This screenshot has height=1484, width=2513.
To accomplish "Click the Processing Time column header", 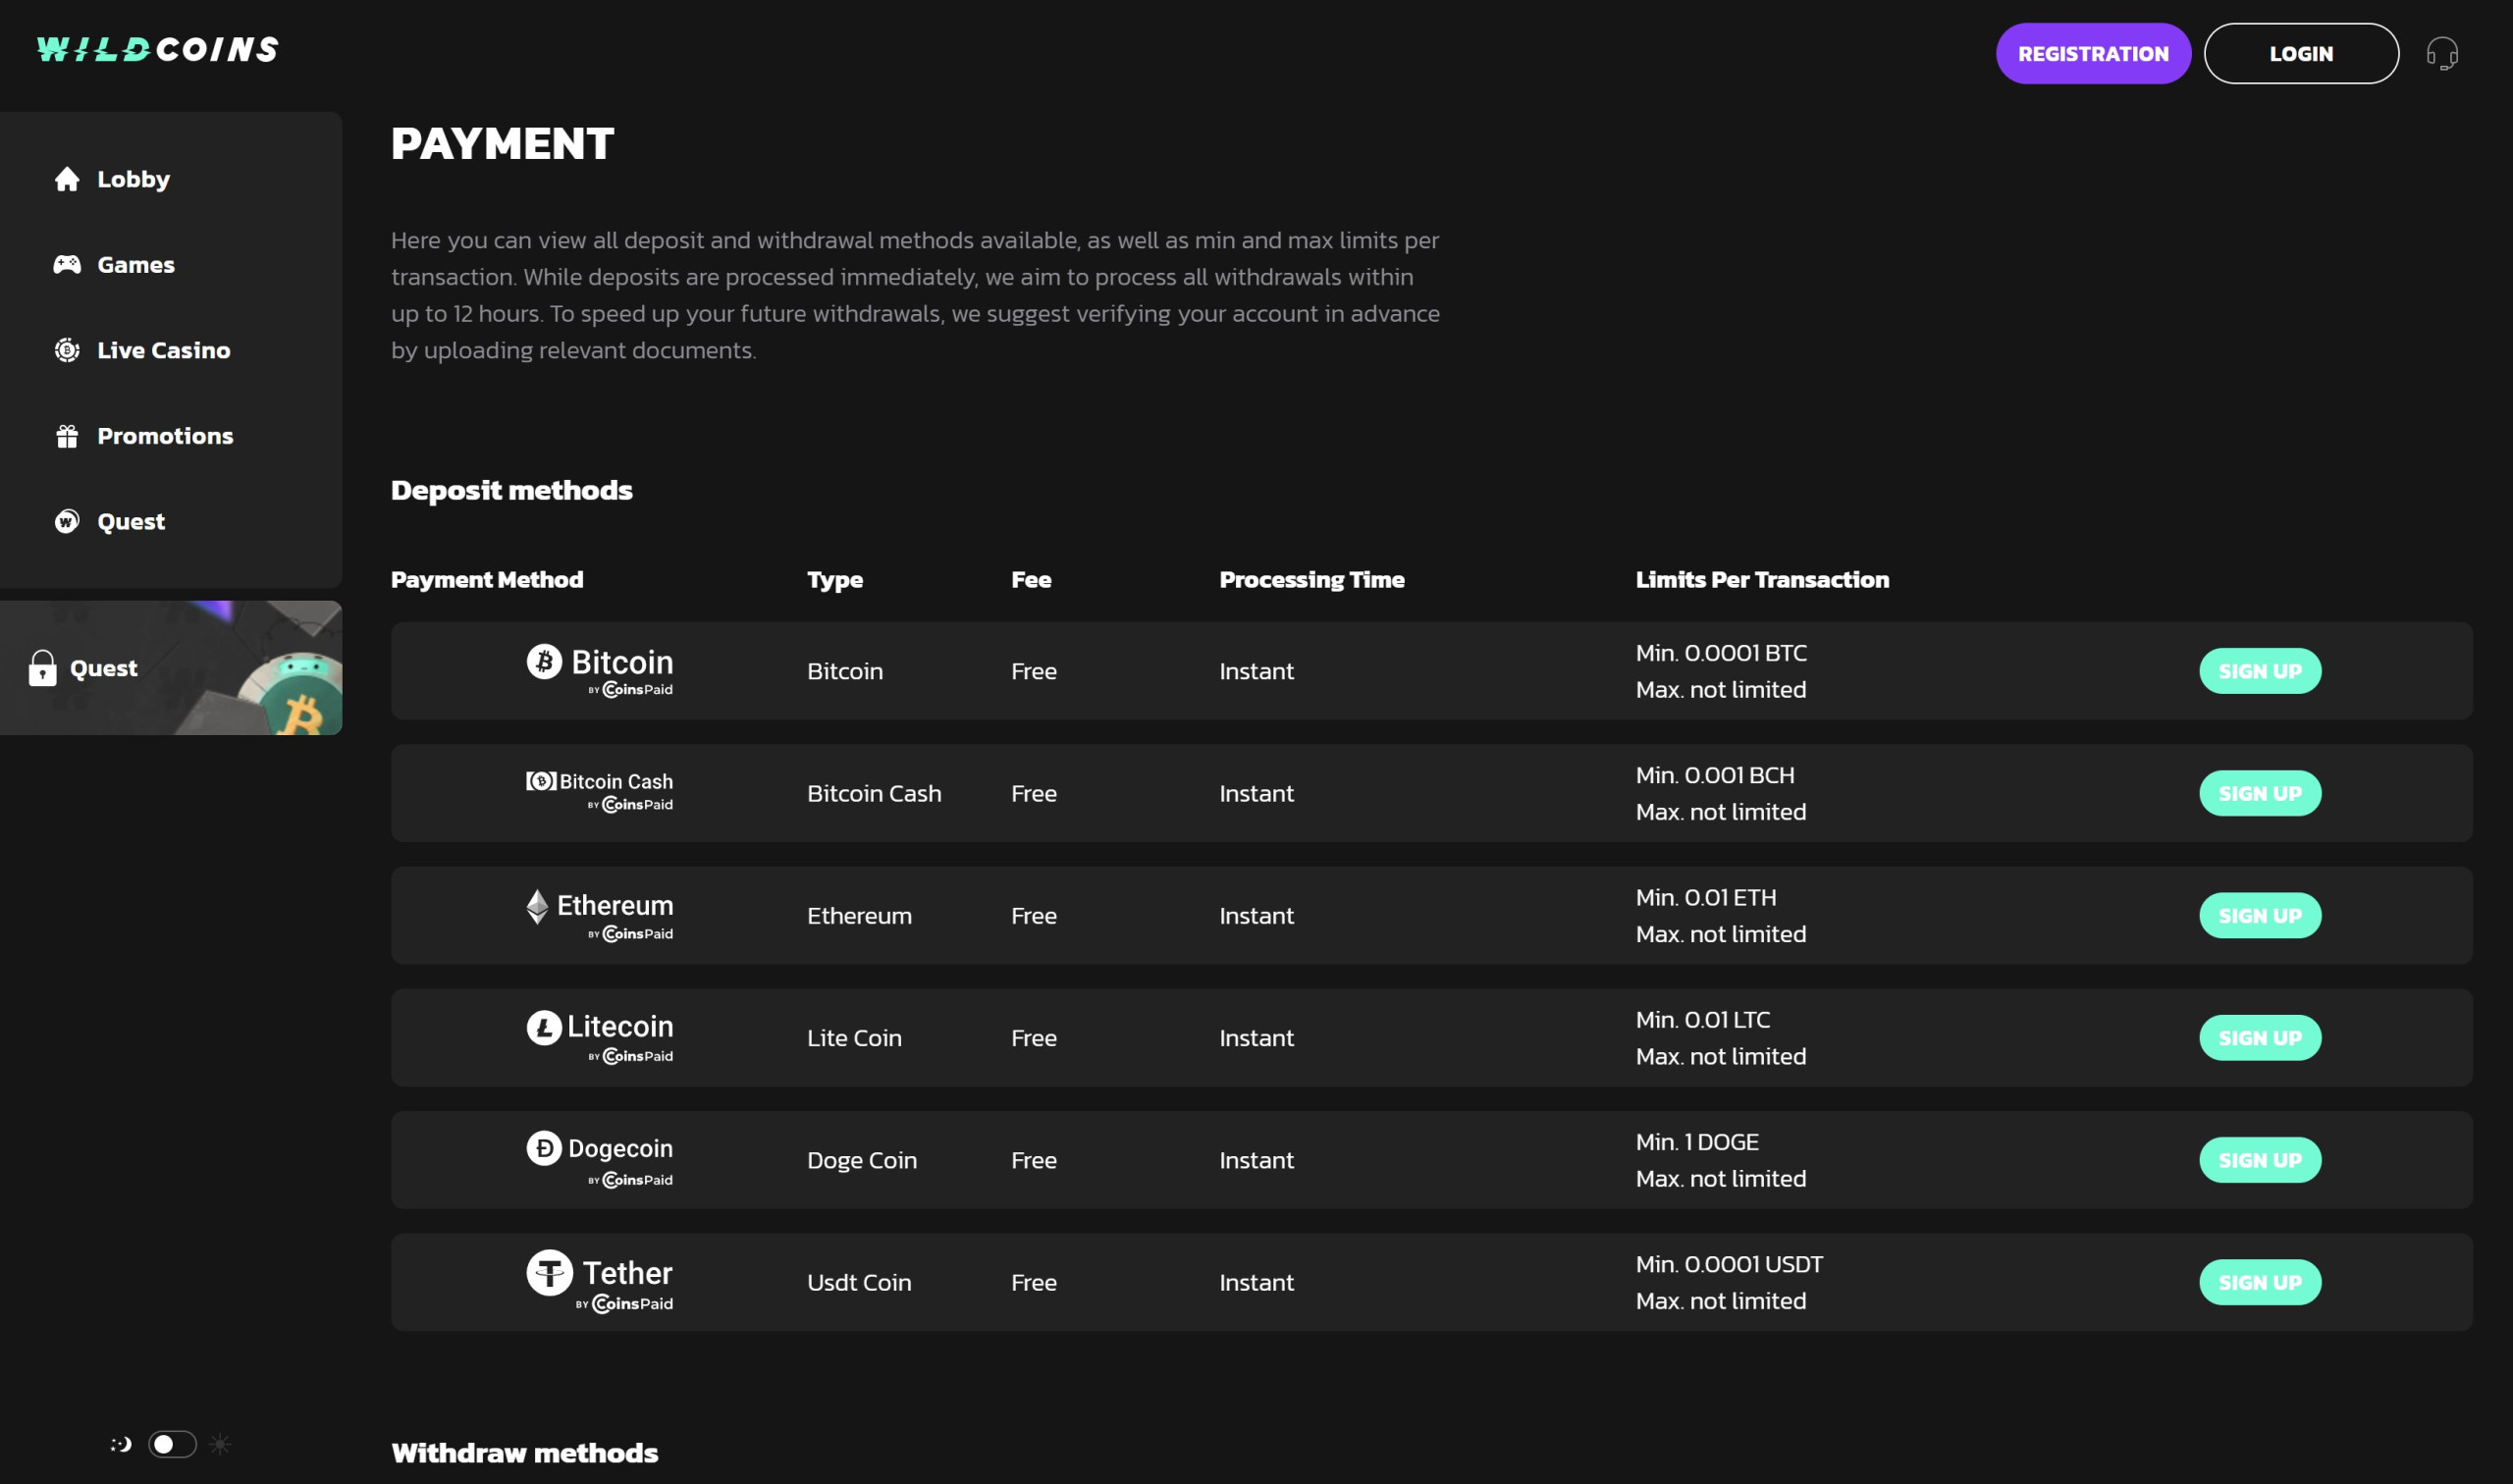I will pos(1312,580).
